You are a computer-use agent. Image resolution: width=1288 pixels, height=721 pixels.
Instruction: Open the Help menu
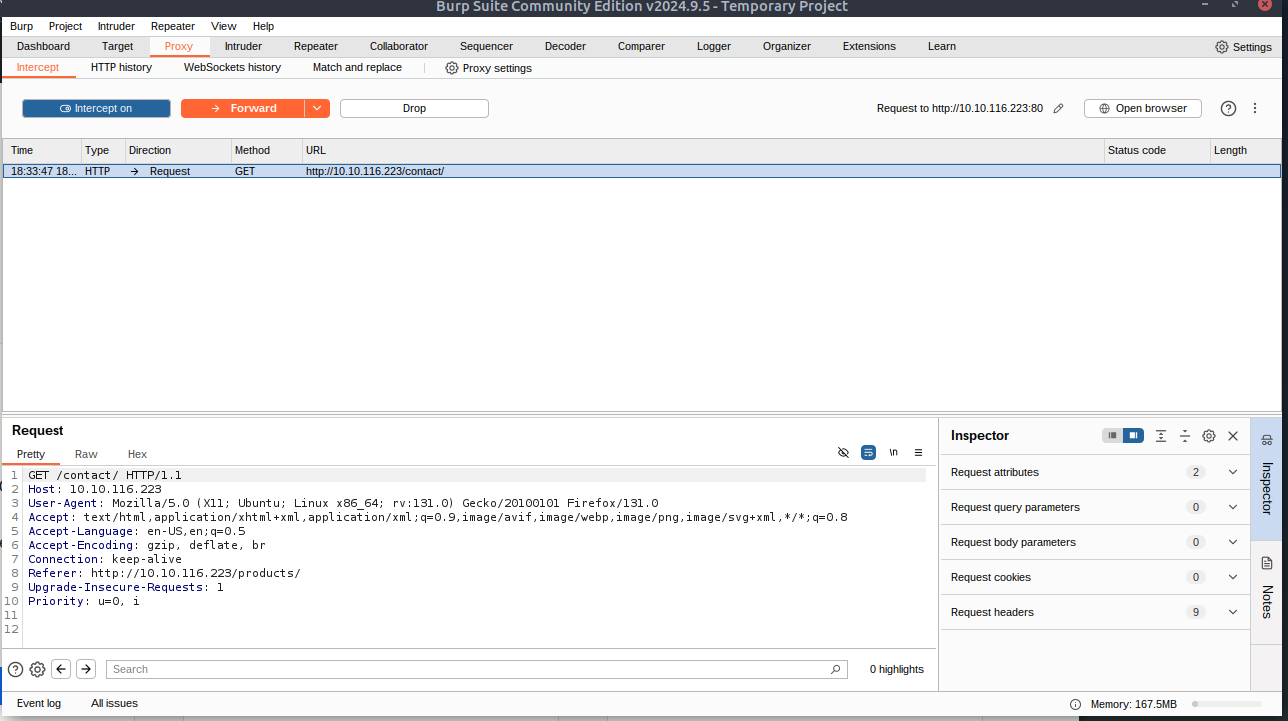[263, 26]
